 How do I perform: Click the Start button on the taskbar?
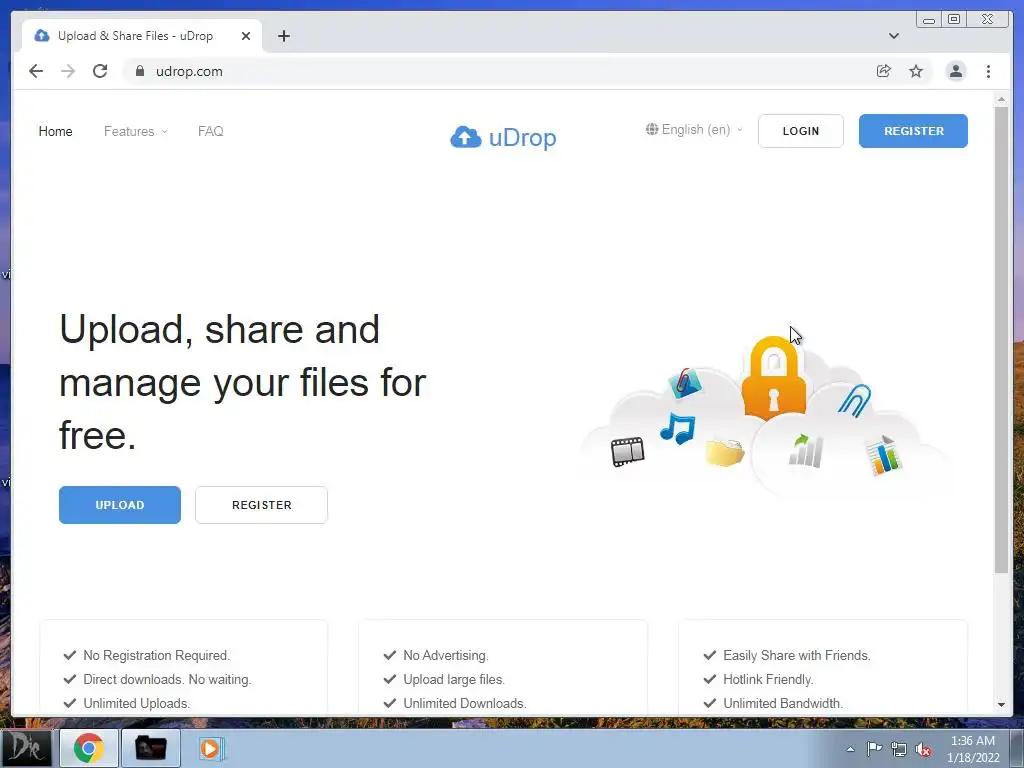(26, 748)
